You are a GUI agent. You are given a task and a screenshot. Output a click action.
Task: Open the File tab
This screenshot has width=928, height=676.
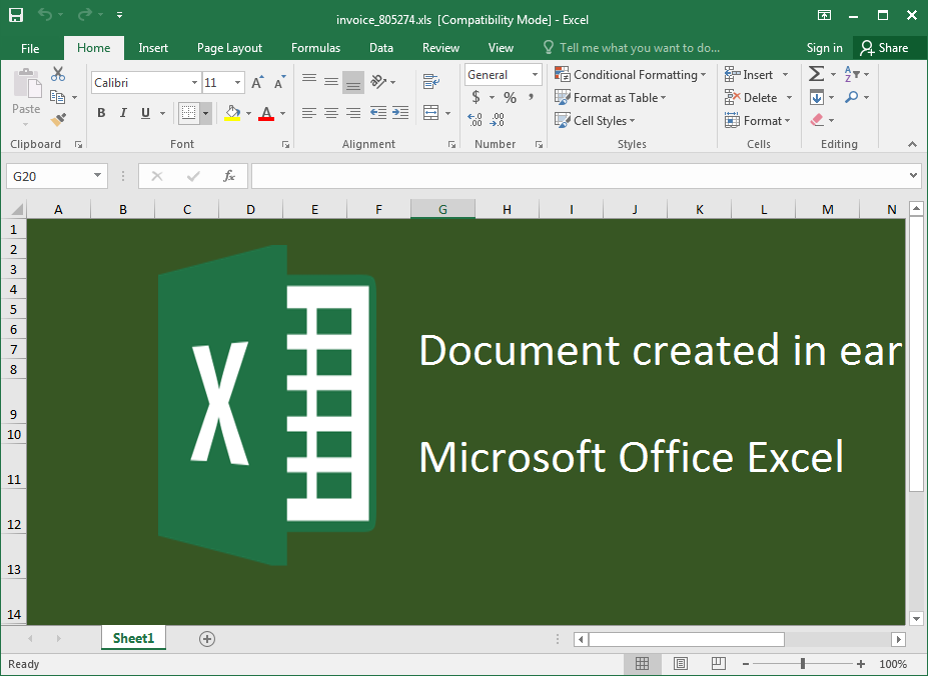point(30,48)
